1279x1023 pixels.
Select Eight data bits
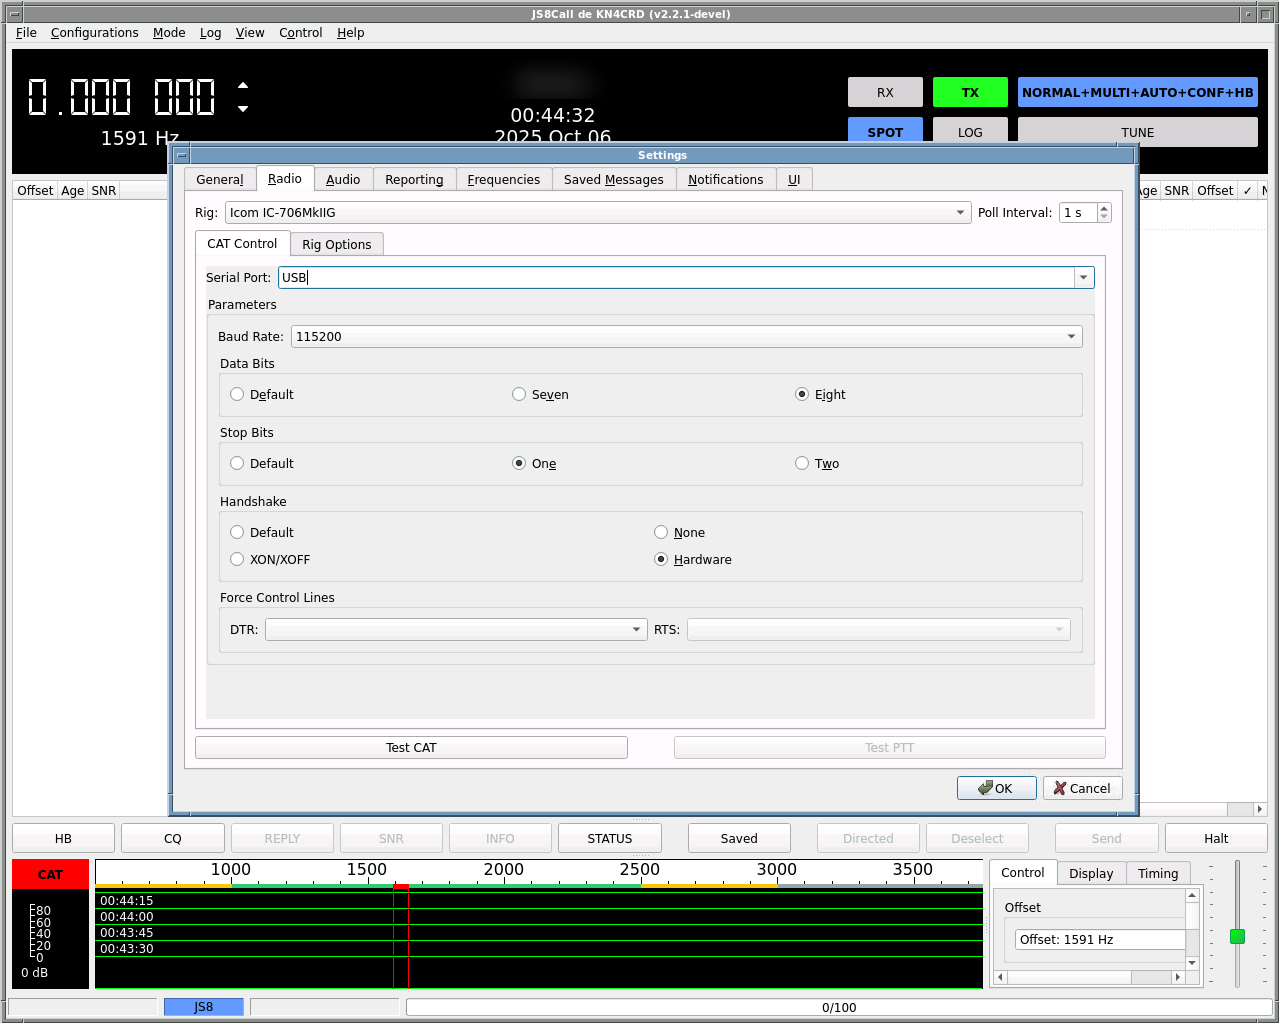point(802,394)
